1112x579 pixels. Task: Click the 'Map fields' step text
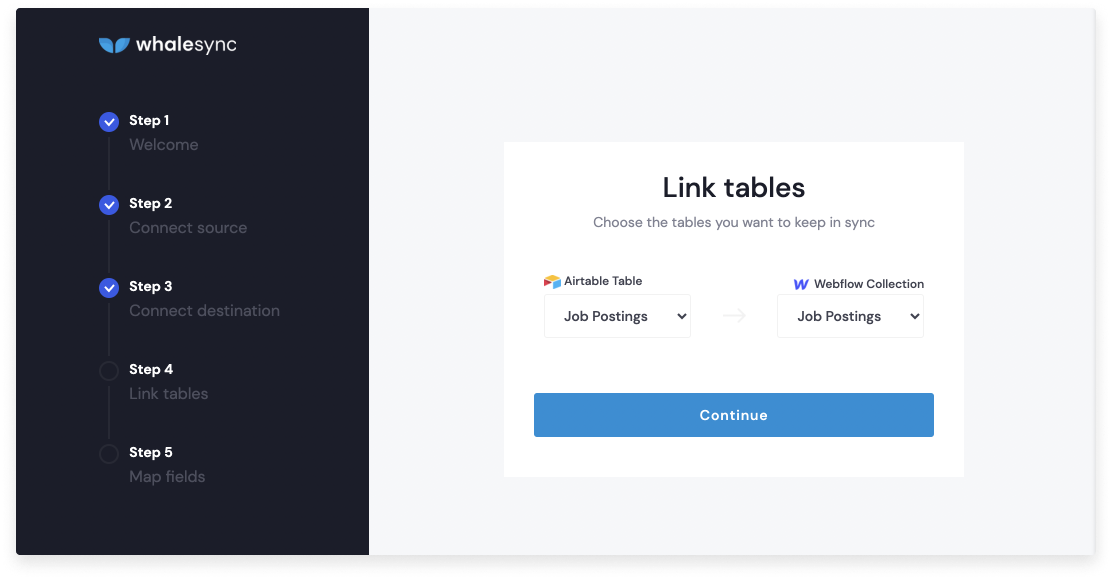click(167, 477)
